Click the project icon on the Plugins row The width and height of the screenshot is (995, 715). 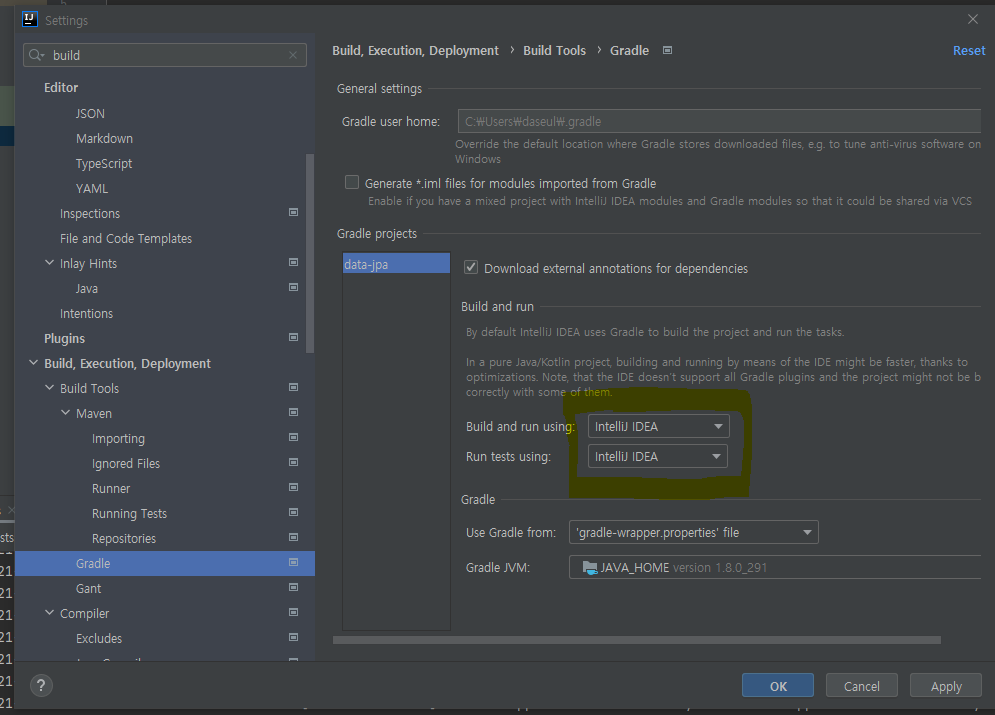coord(293,337)
